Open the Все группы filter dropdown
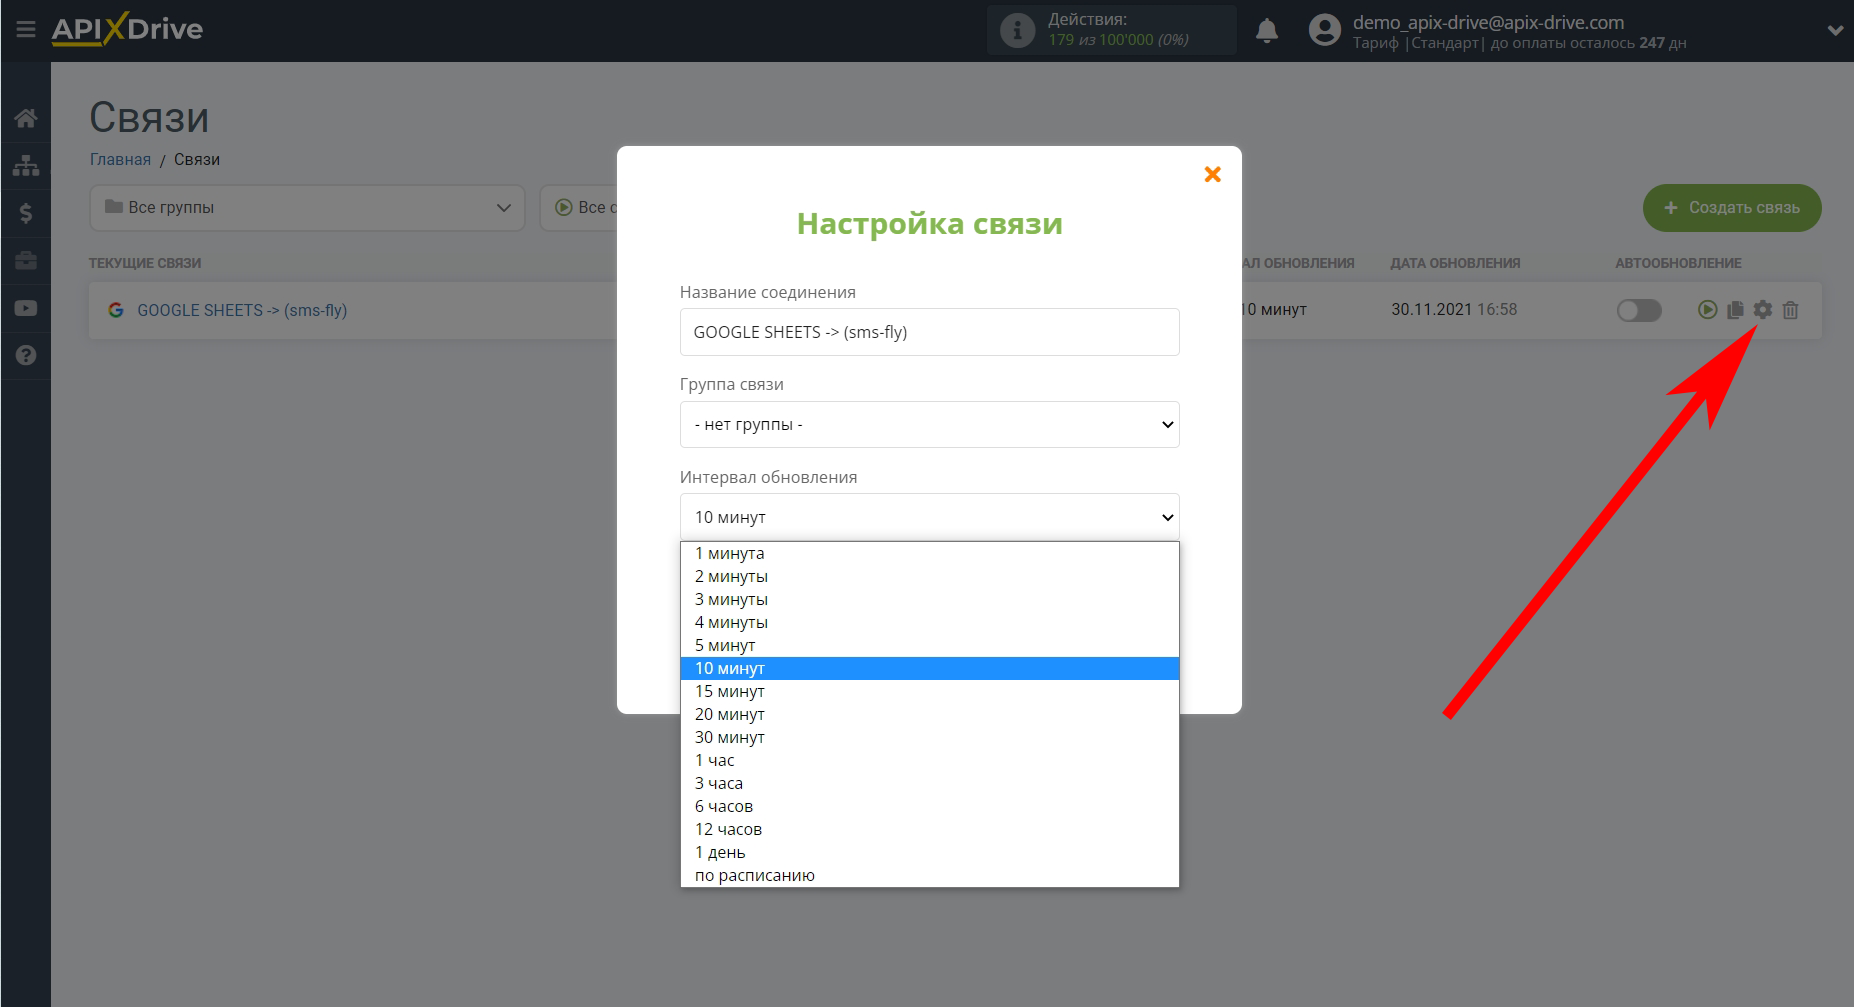The image size is (1854, 1007). click(307, 208)
